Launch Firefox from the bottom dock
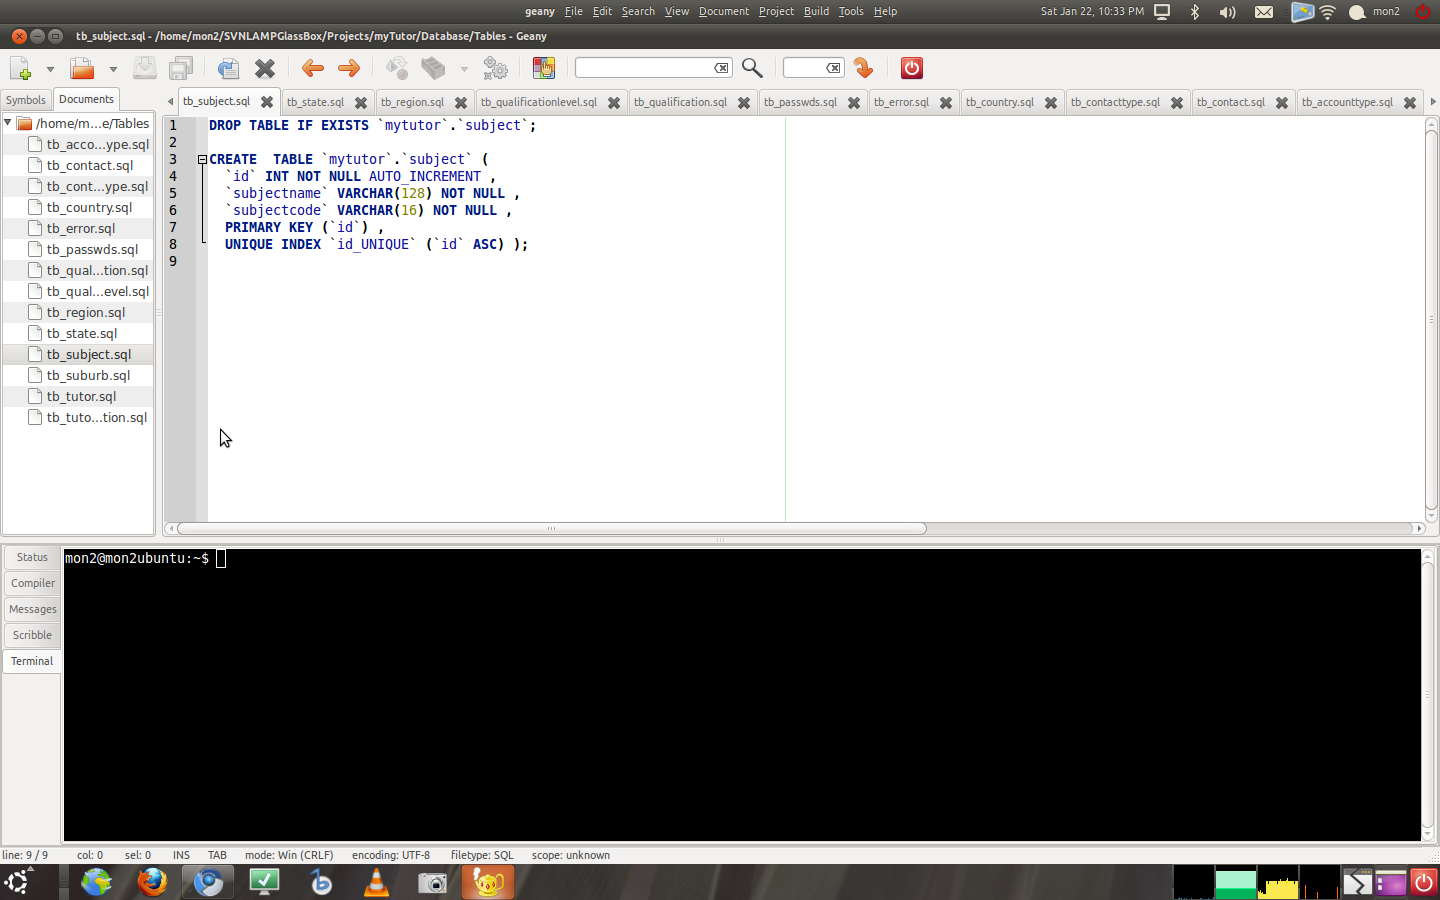Screen dimensions: 1440x900 coord(152,883)
